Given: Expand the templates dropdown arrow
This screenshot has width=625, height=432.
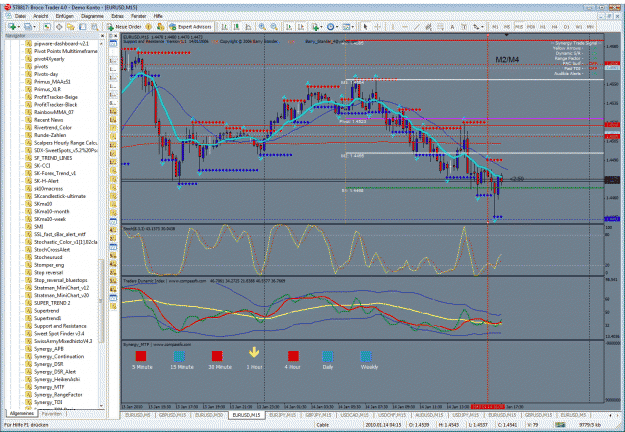Looking at the screenshot, I should coord(353,27).
